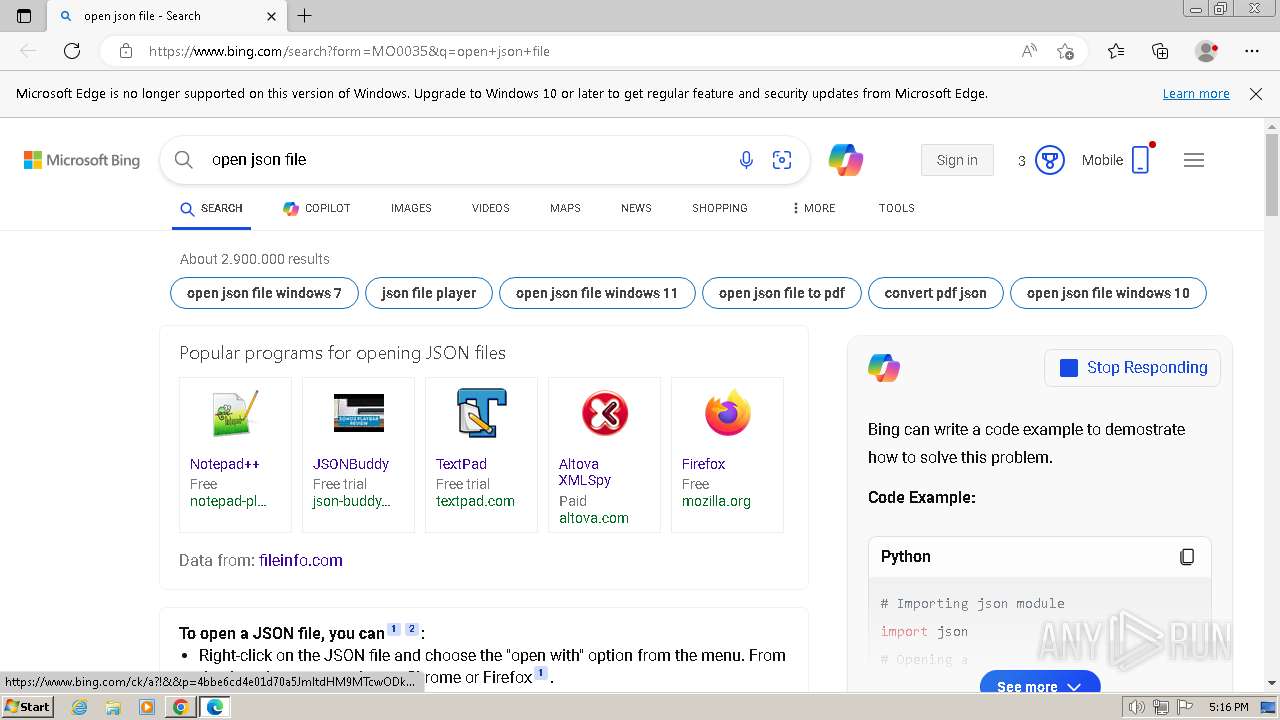
Task: Open visual search camera icon
Action: 782,160
